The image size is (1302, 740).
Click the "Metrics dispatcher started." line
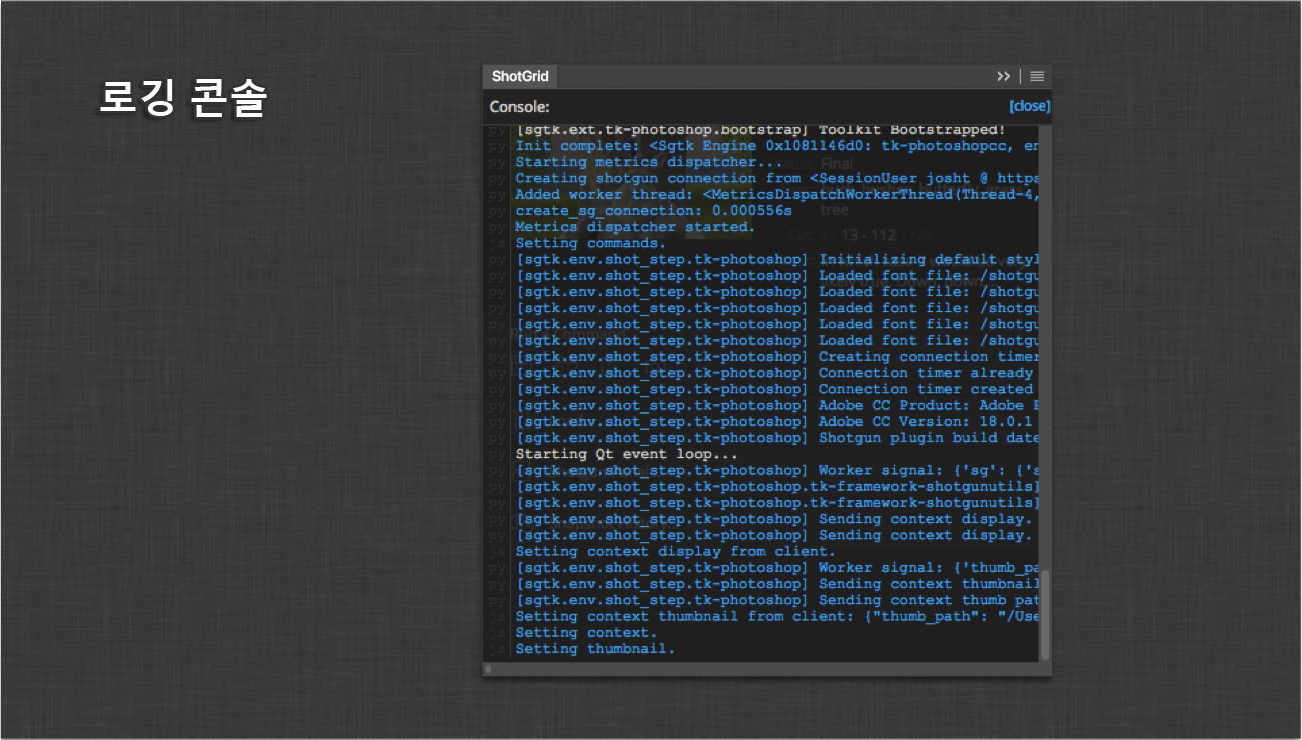point(635,227)
